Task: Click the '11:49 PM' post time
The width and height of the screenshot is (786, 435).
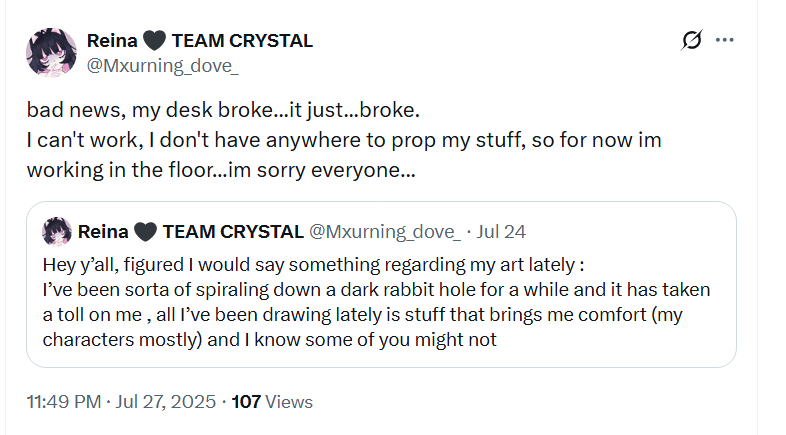Action: click(64, 402)
